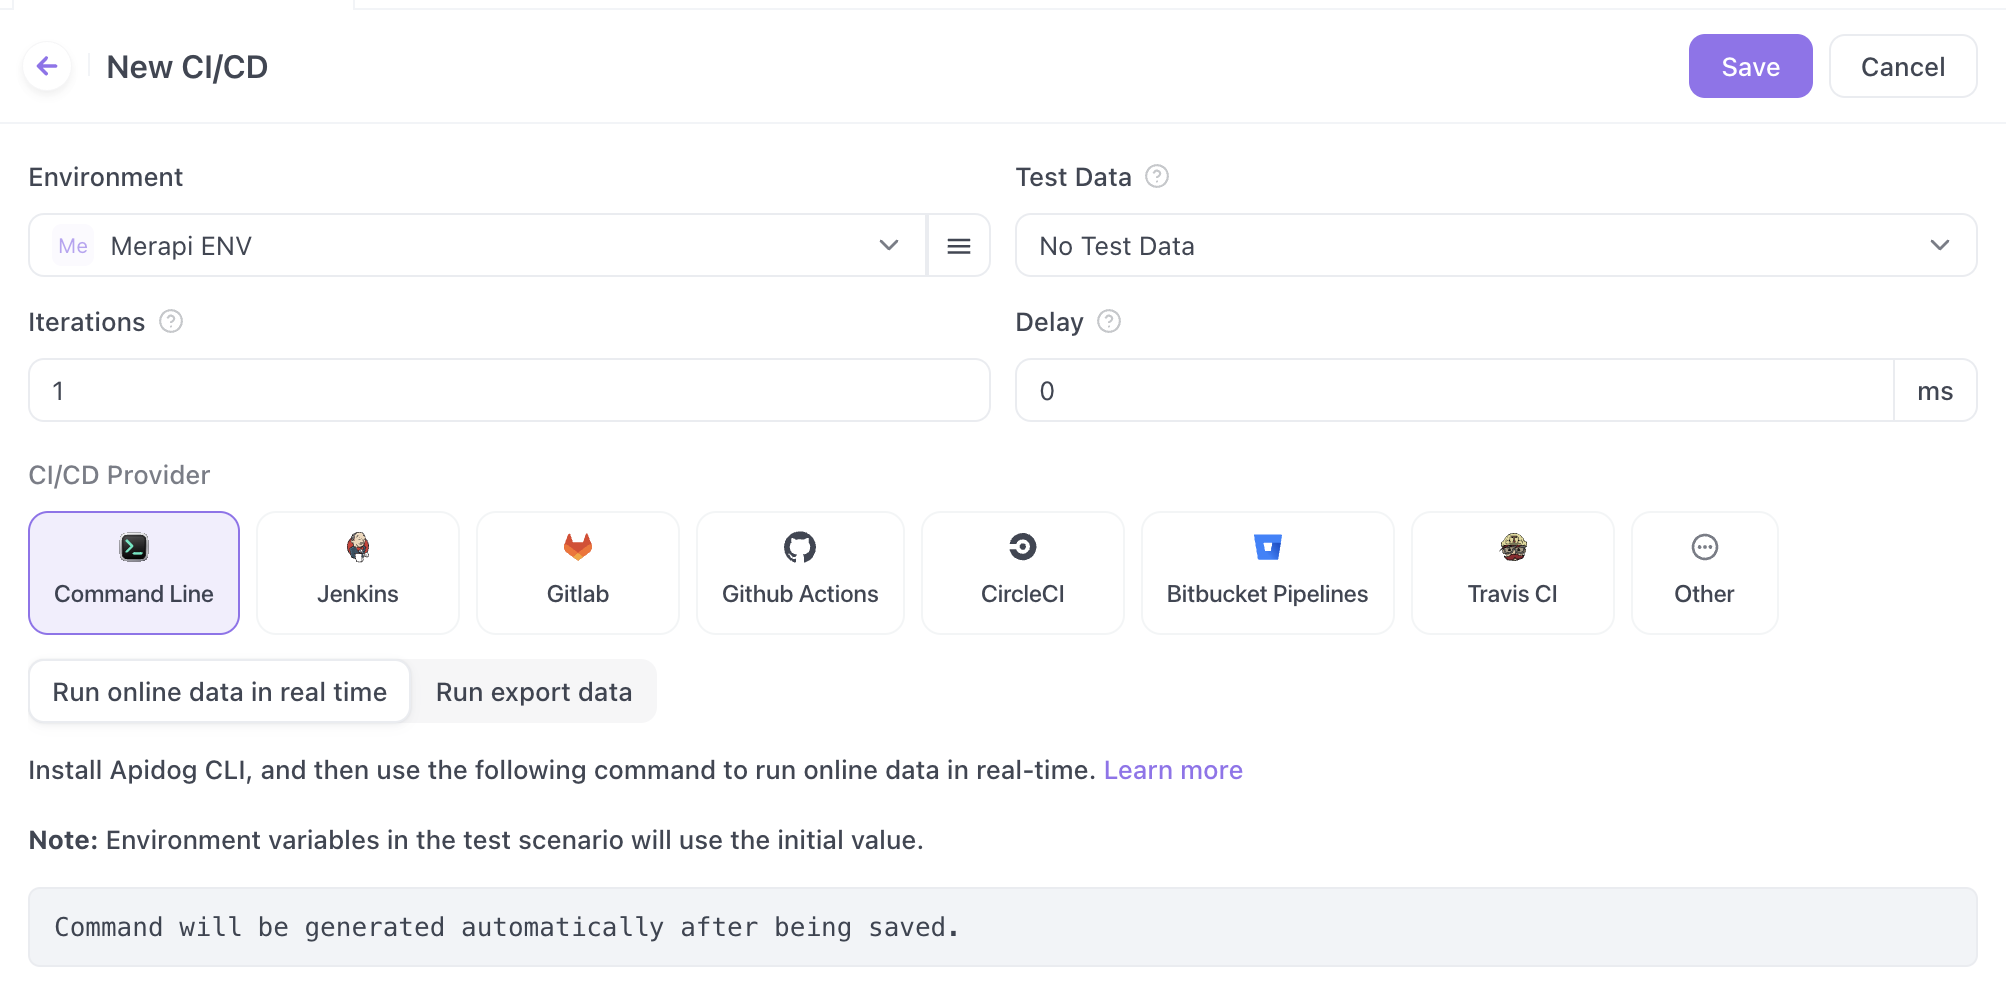Open the No Test Data dropdown
2006x988 pixels.
(1495, 246)
